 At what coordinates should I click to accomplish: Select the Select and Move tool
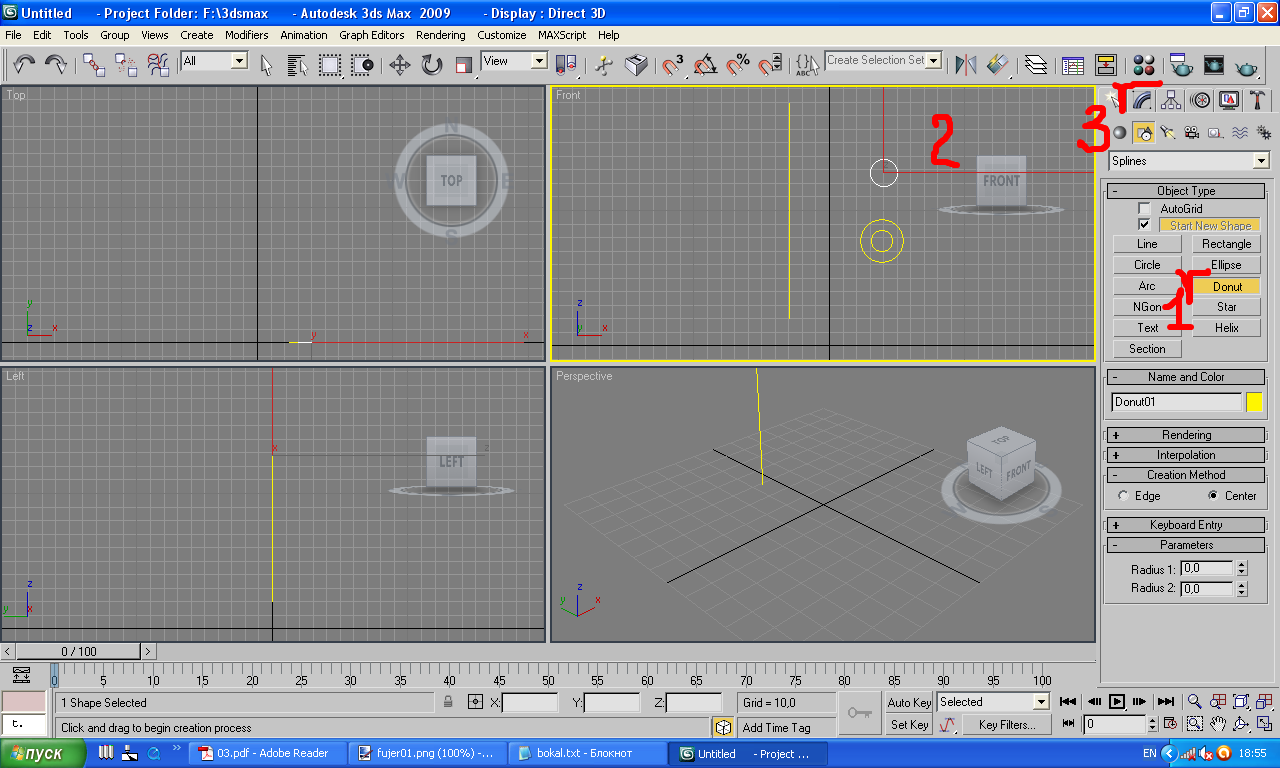point(399,65)
